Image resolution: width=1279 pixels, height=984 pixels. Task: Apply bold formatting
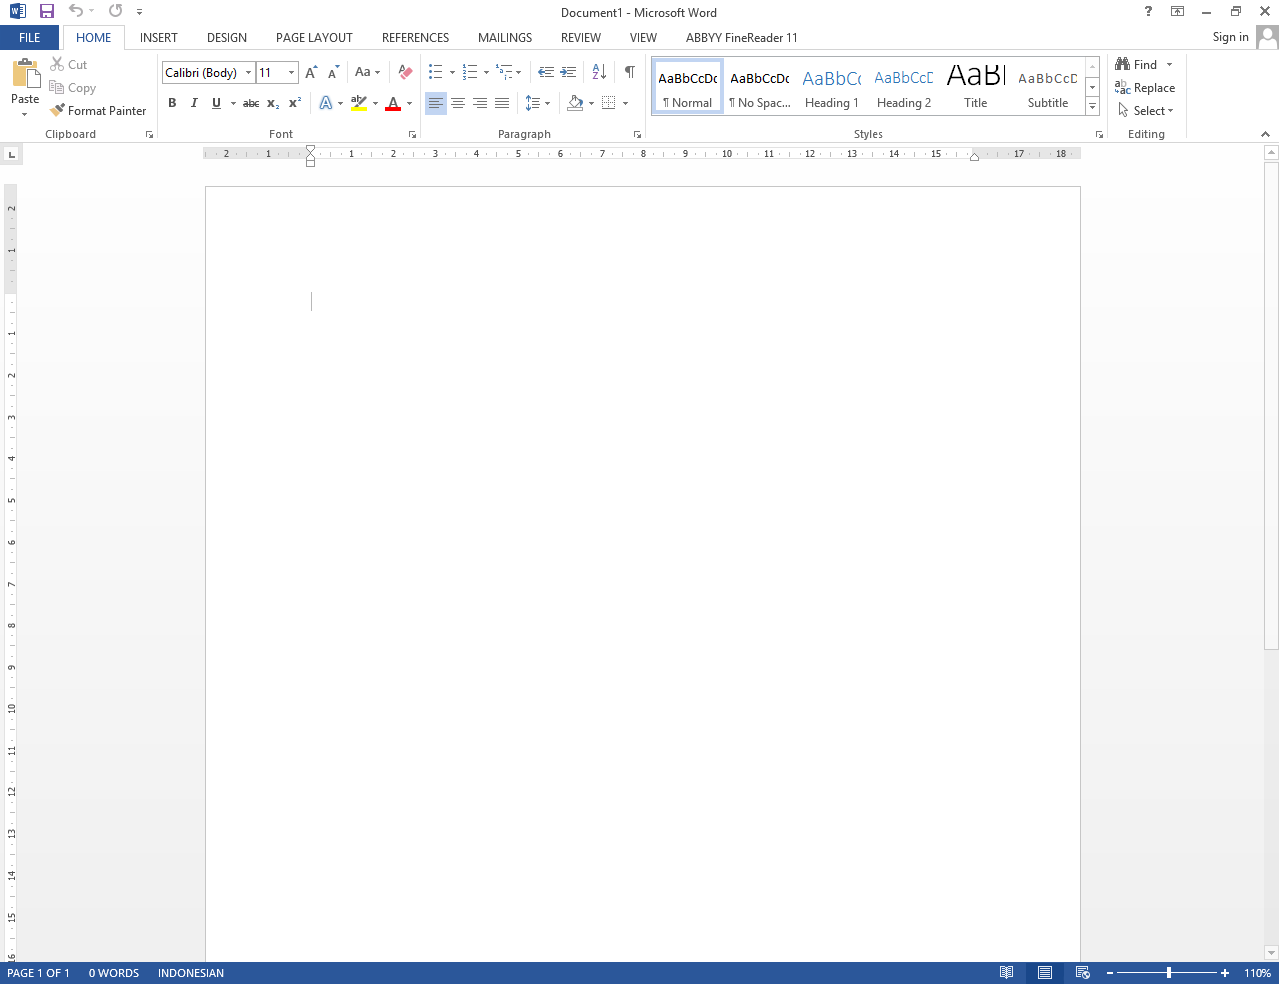coord(172,103)
